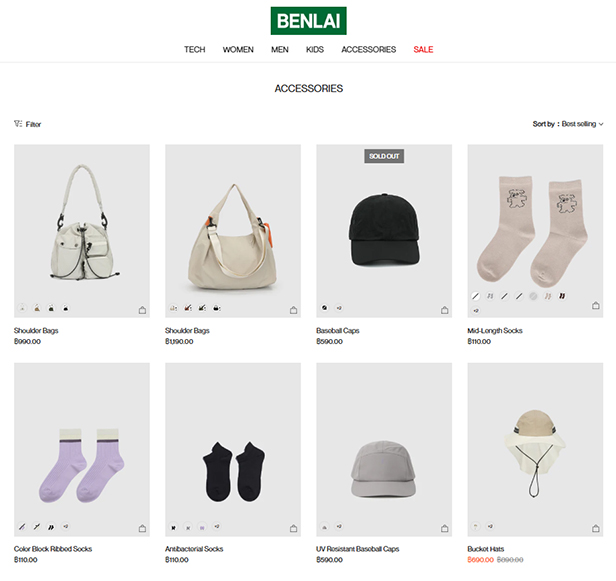Add Antibacterial Socks to cart via bag icon
Image resolution: width=616 pixels, height=581 pixels.
pos(293,528)
